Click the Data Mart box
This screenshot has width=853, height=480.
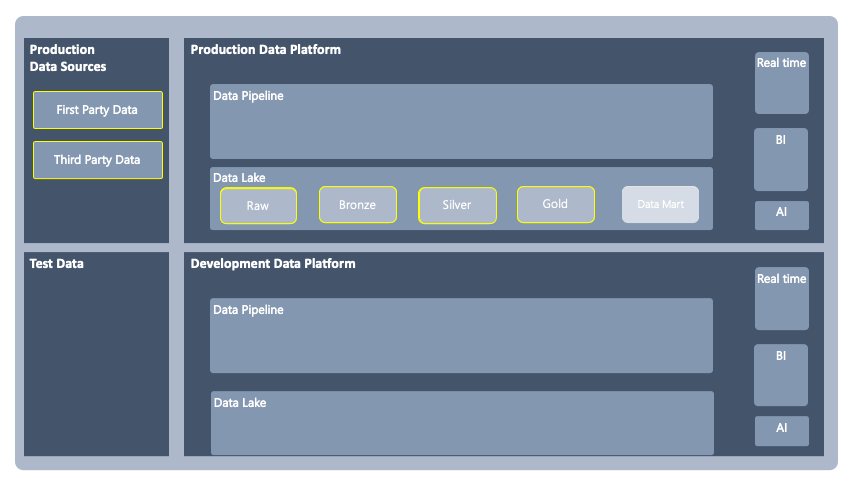tap(660, 204)
